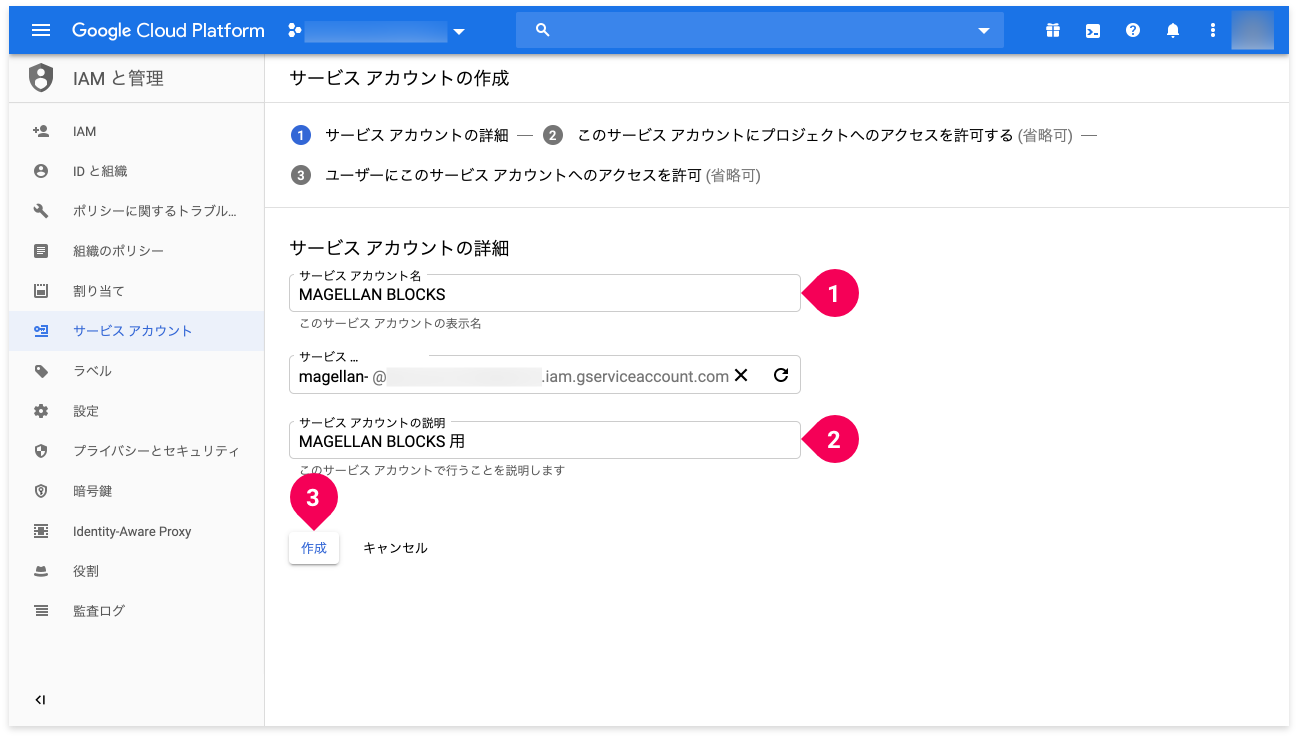Click the 暗号鍵 shield-lock icon

pos(41,491)
